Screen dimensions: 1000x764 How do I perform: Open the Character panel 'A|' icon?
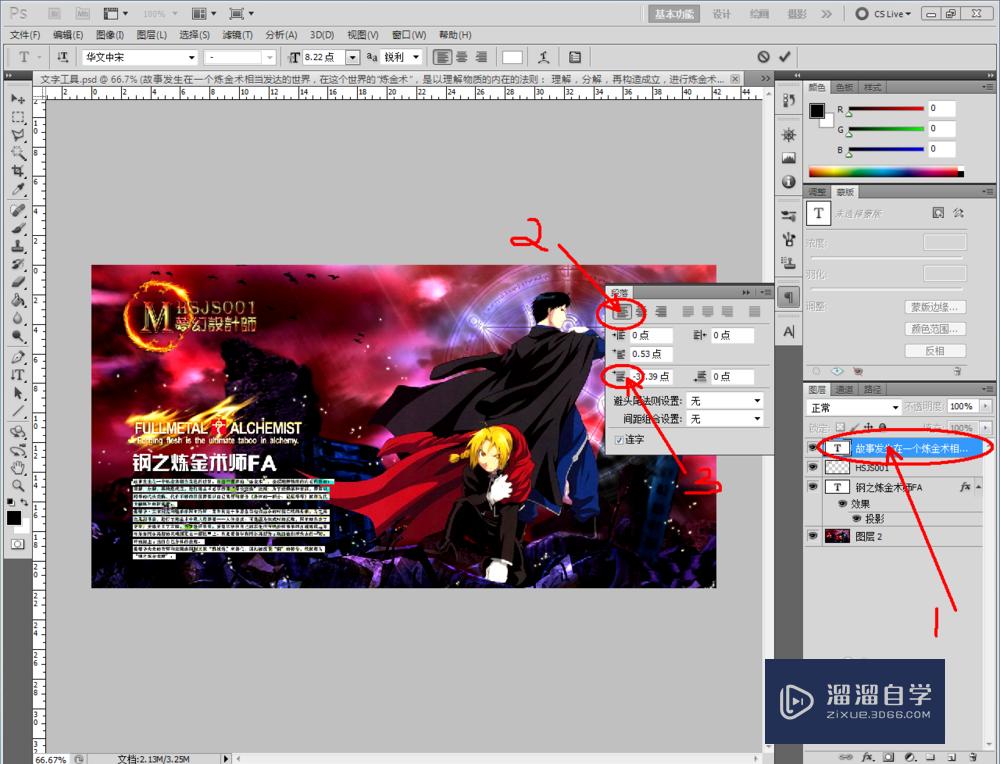pos(789,331)
